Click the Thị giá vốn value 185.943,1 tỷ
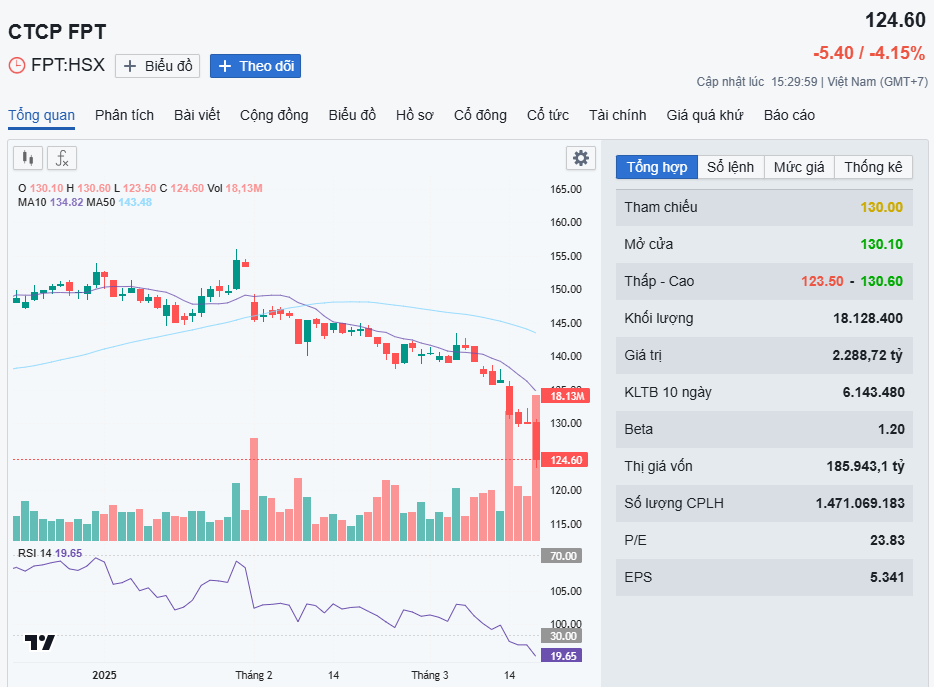 (865, 466)
